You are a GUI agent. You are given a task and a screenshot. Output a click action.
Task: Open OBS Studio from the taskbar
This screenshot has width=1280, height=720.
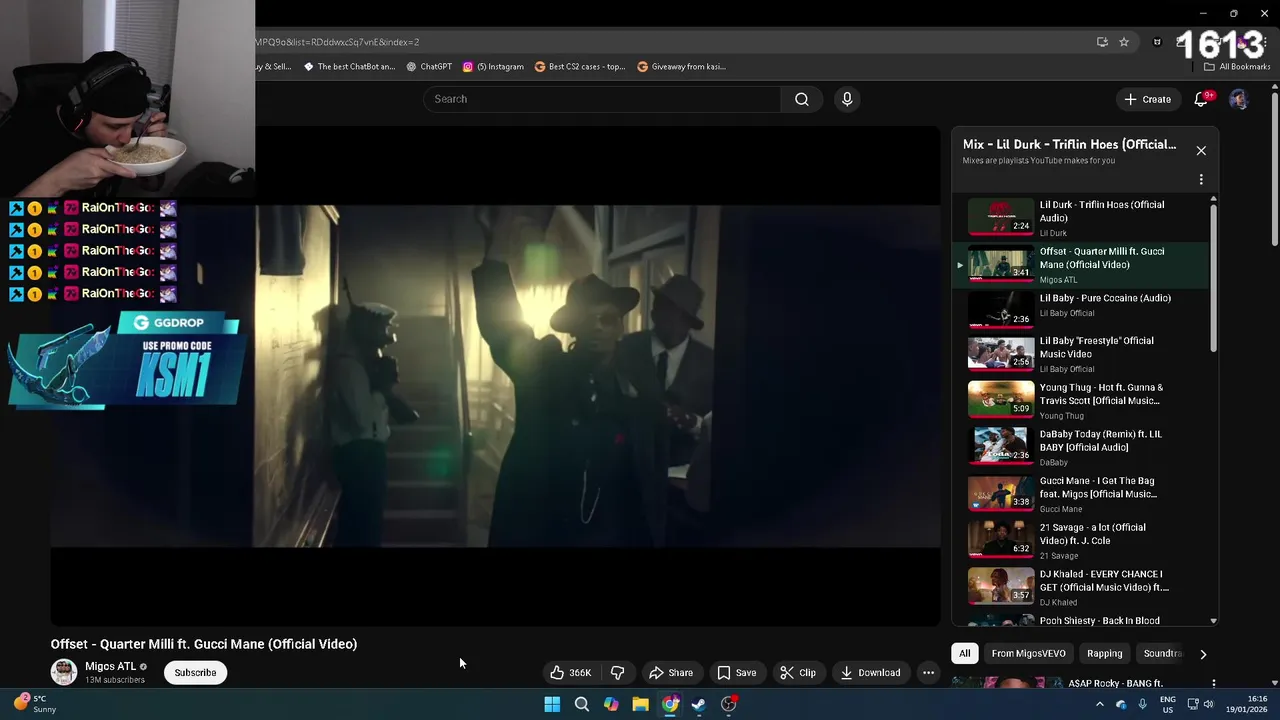729,704
